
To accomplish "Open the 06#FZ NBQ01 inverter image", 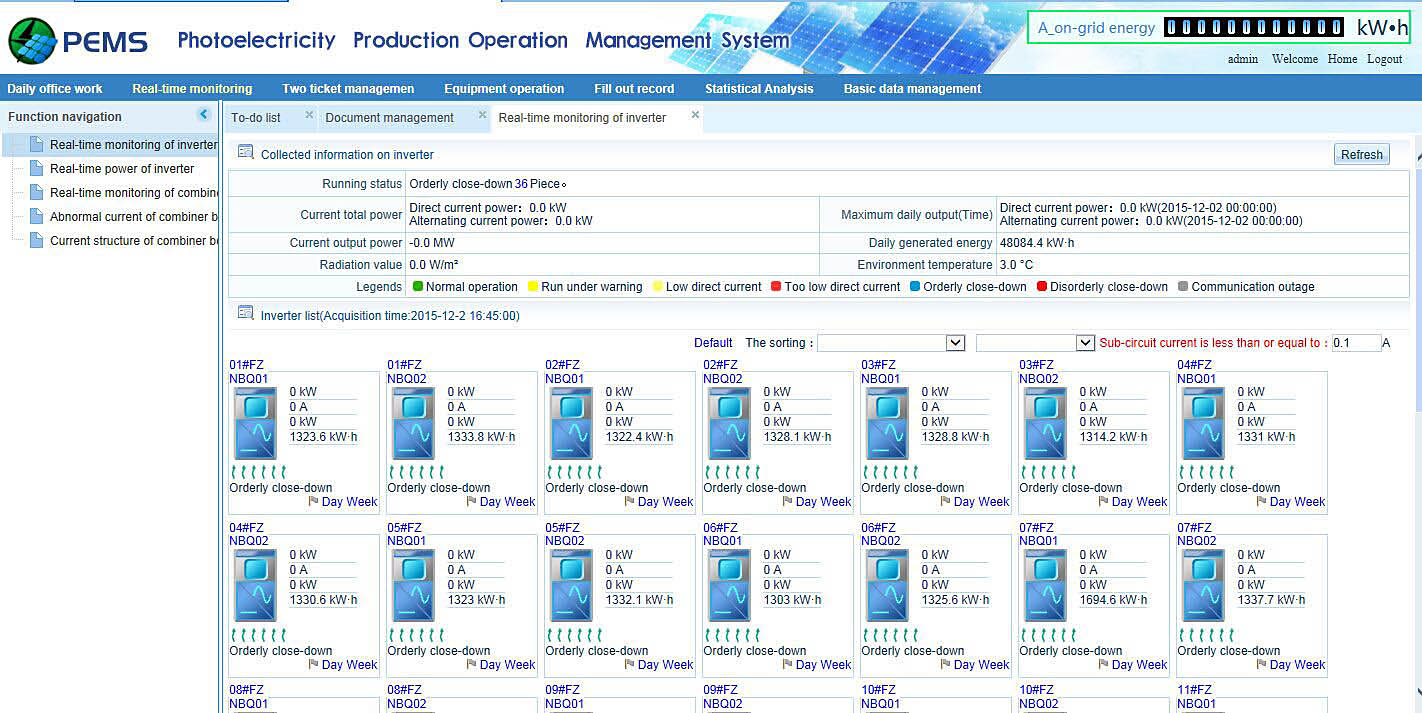I will tap(729, 586).
